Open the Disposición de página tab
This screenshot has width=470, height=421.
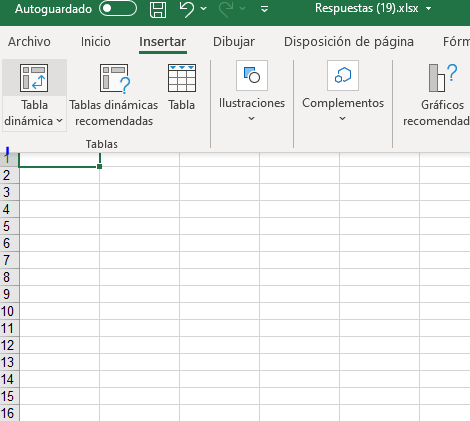click(349, 42)
